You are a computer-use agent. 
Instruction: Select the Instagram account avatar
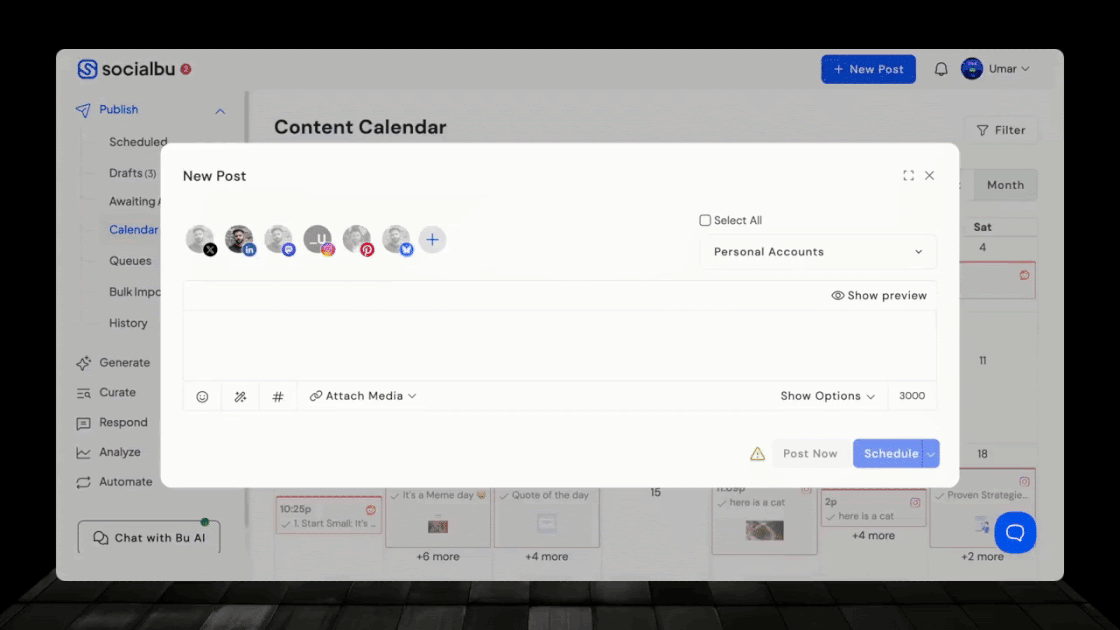click(x=318, y=240)
